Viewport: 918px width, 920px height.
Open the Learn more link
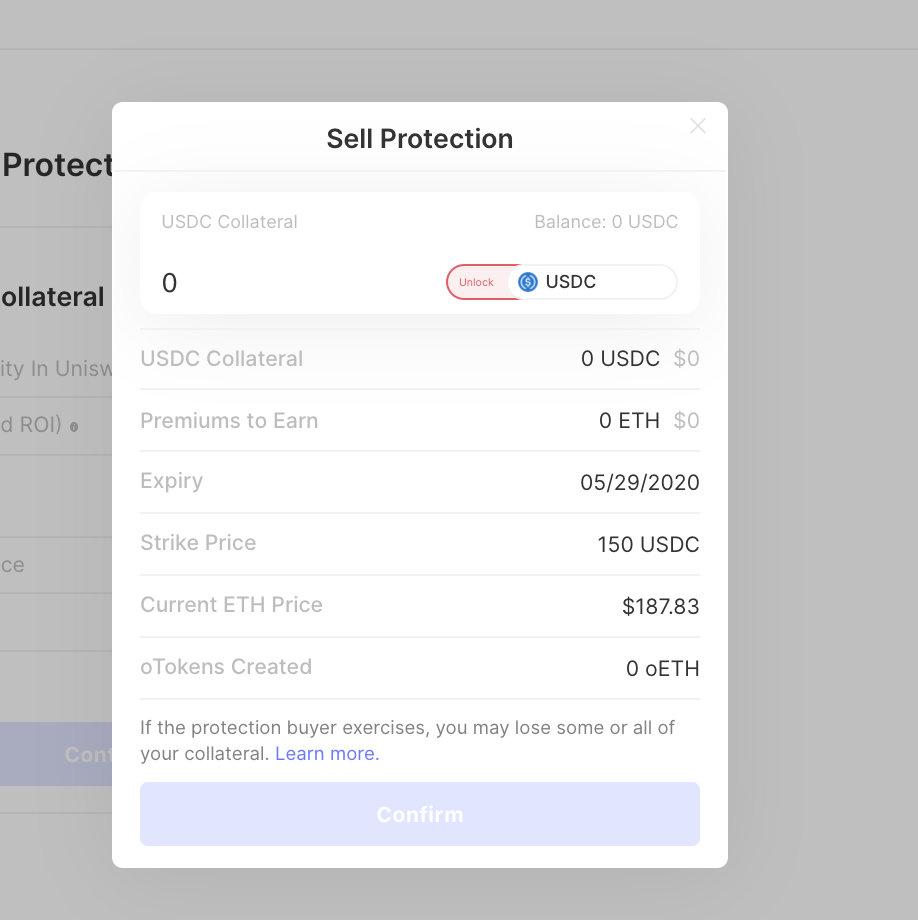327,754
